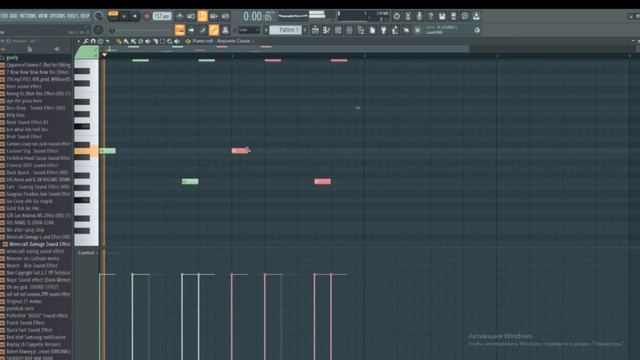Click the microphone recording icon in top toolbar

[x=419, y=16]
